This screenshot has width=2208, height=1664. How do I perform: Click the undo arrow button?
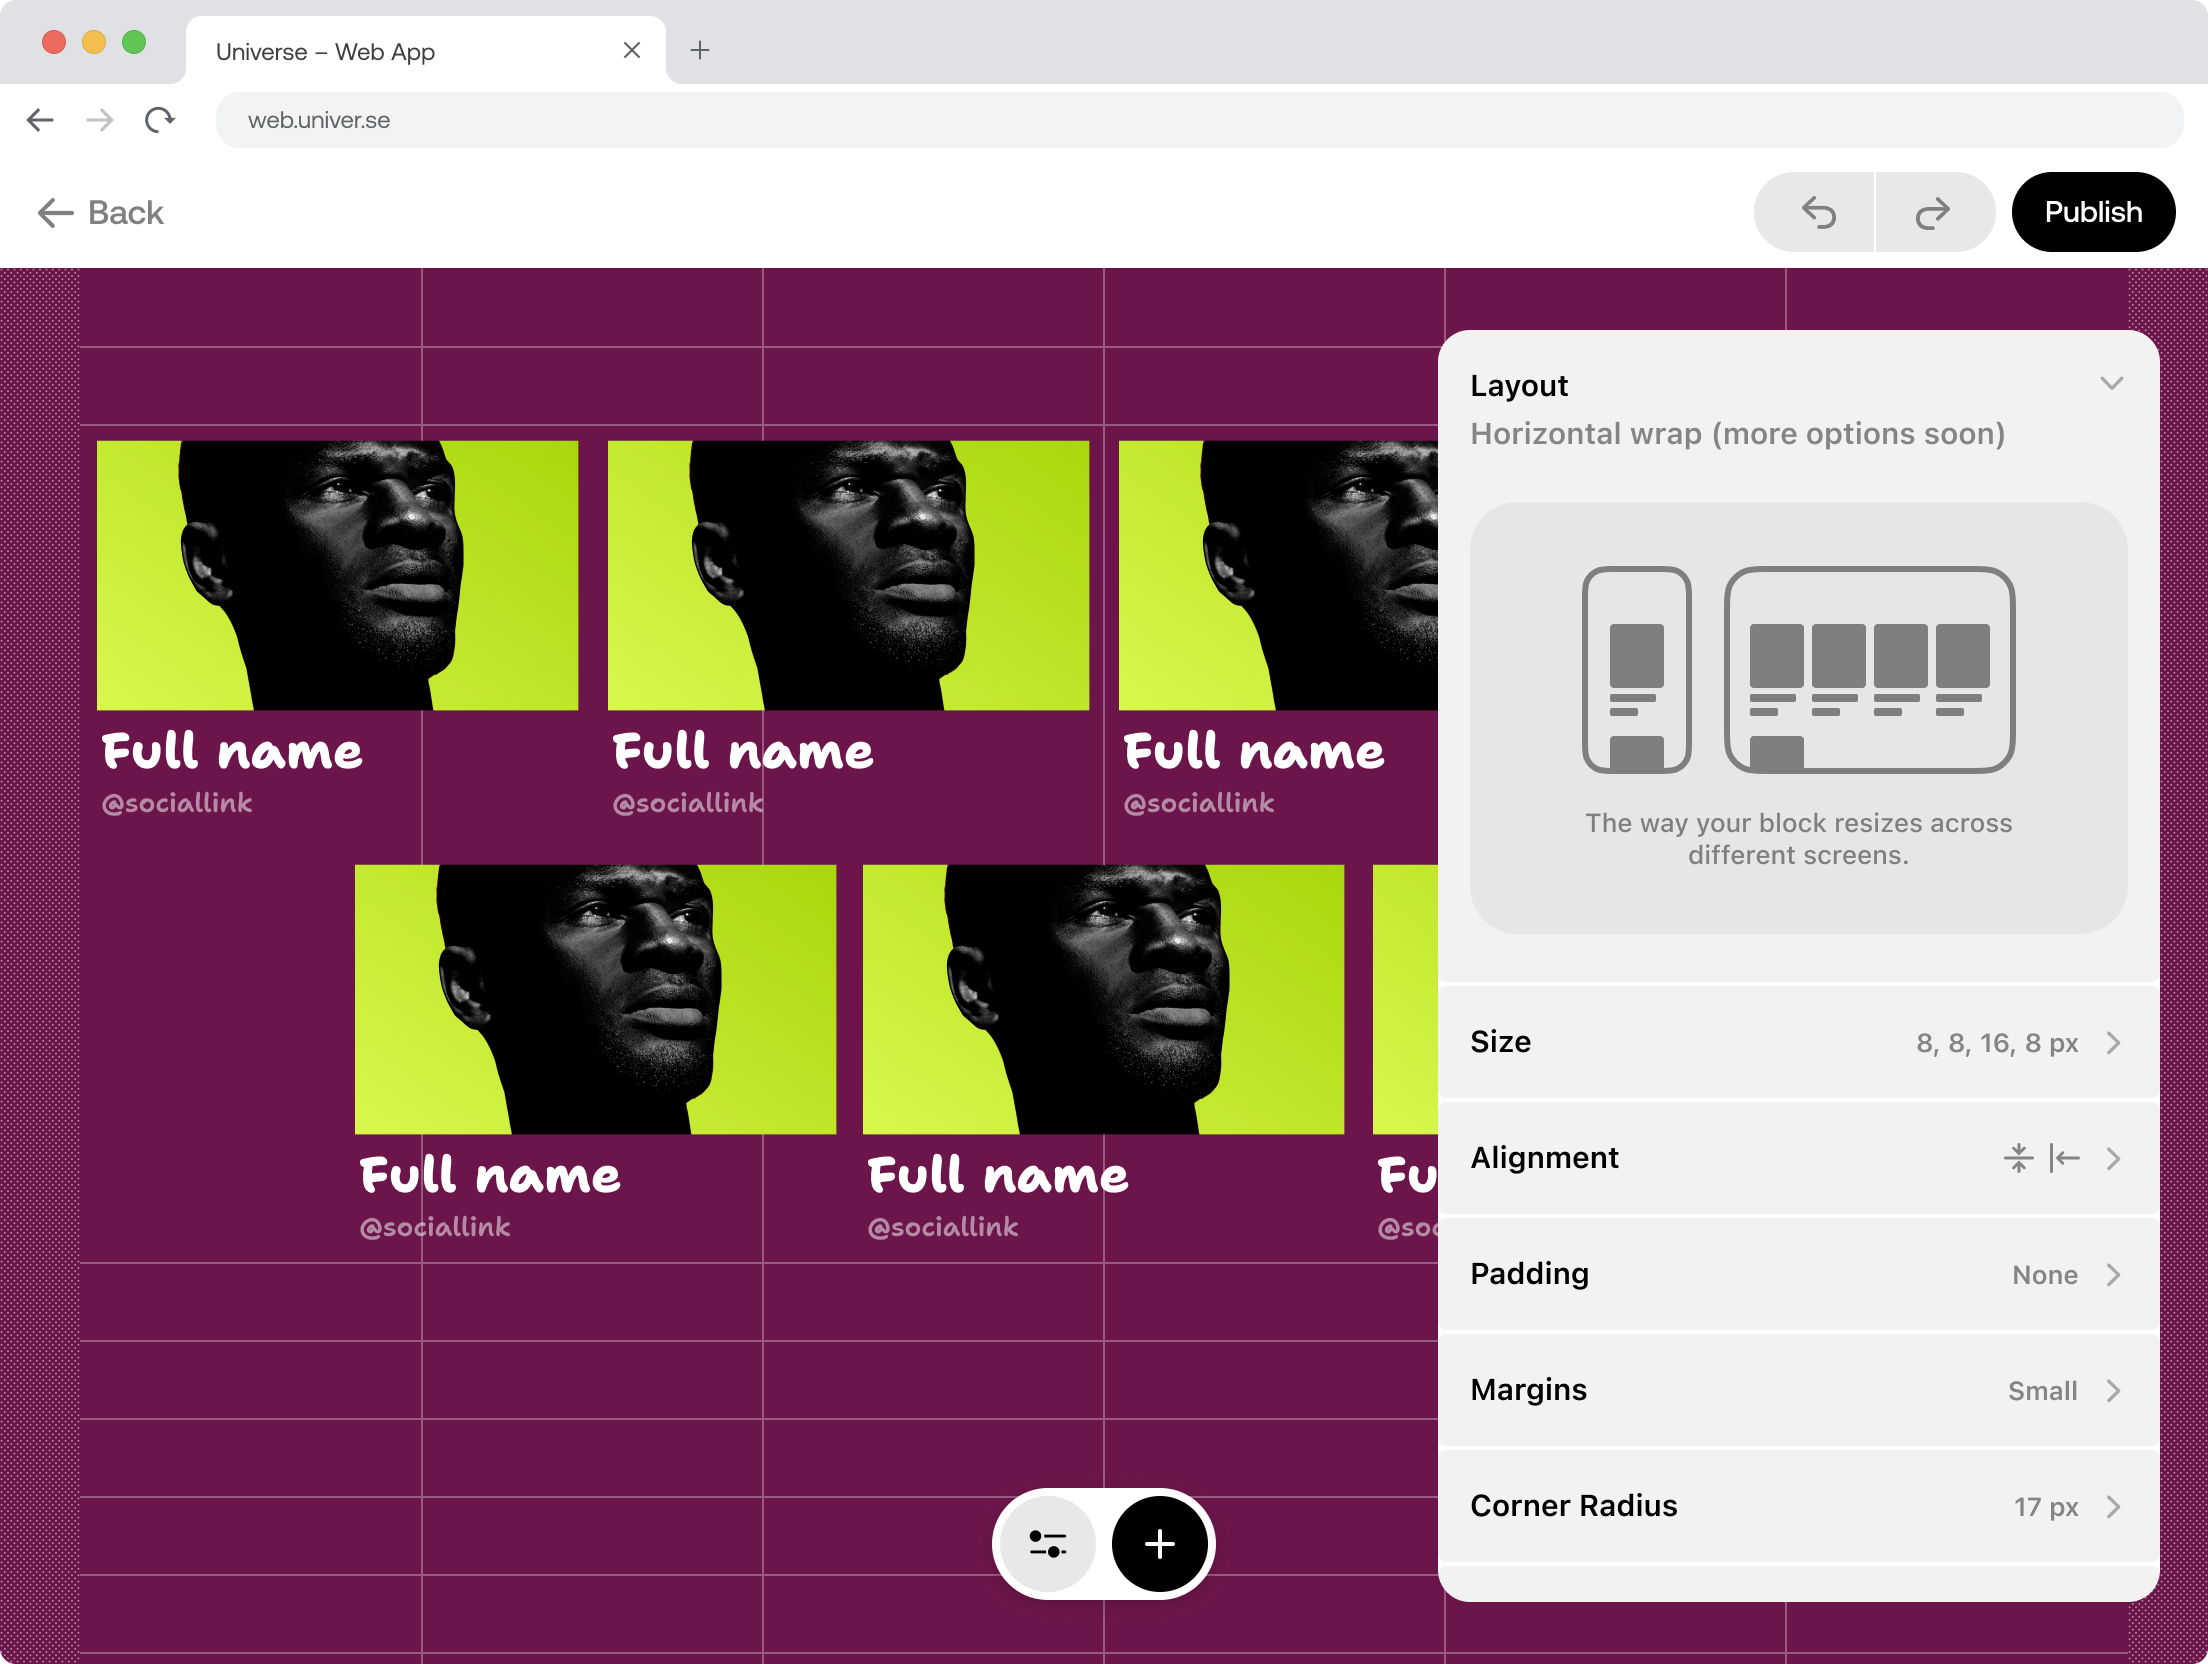point(1817,212)
